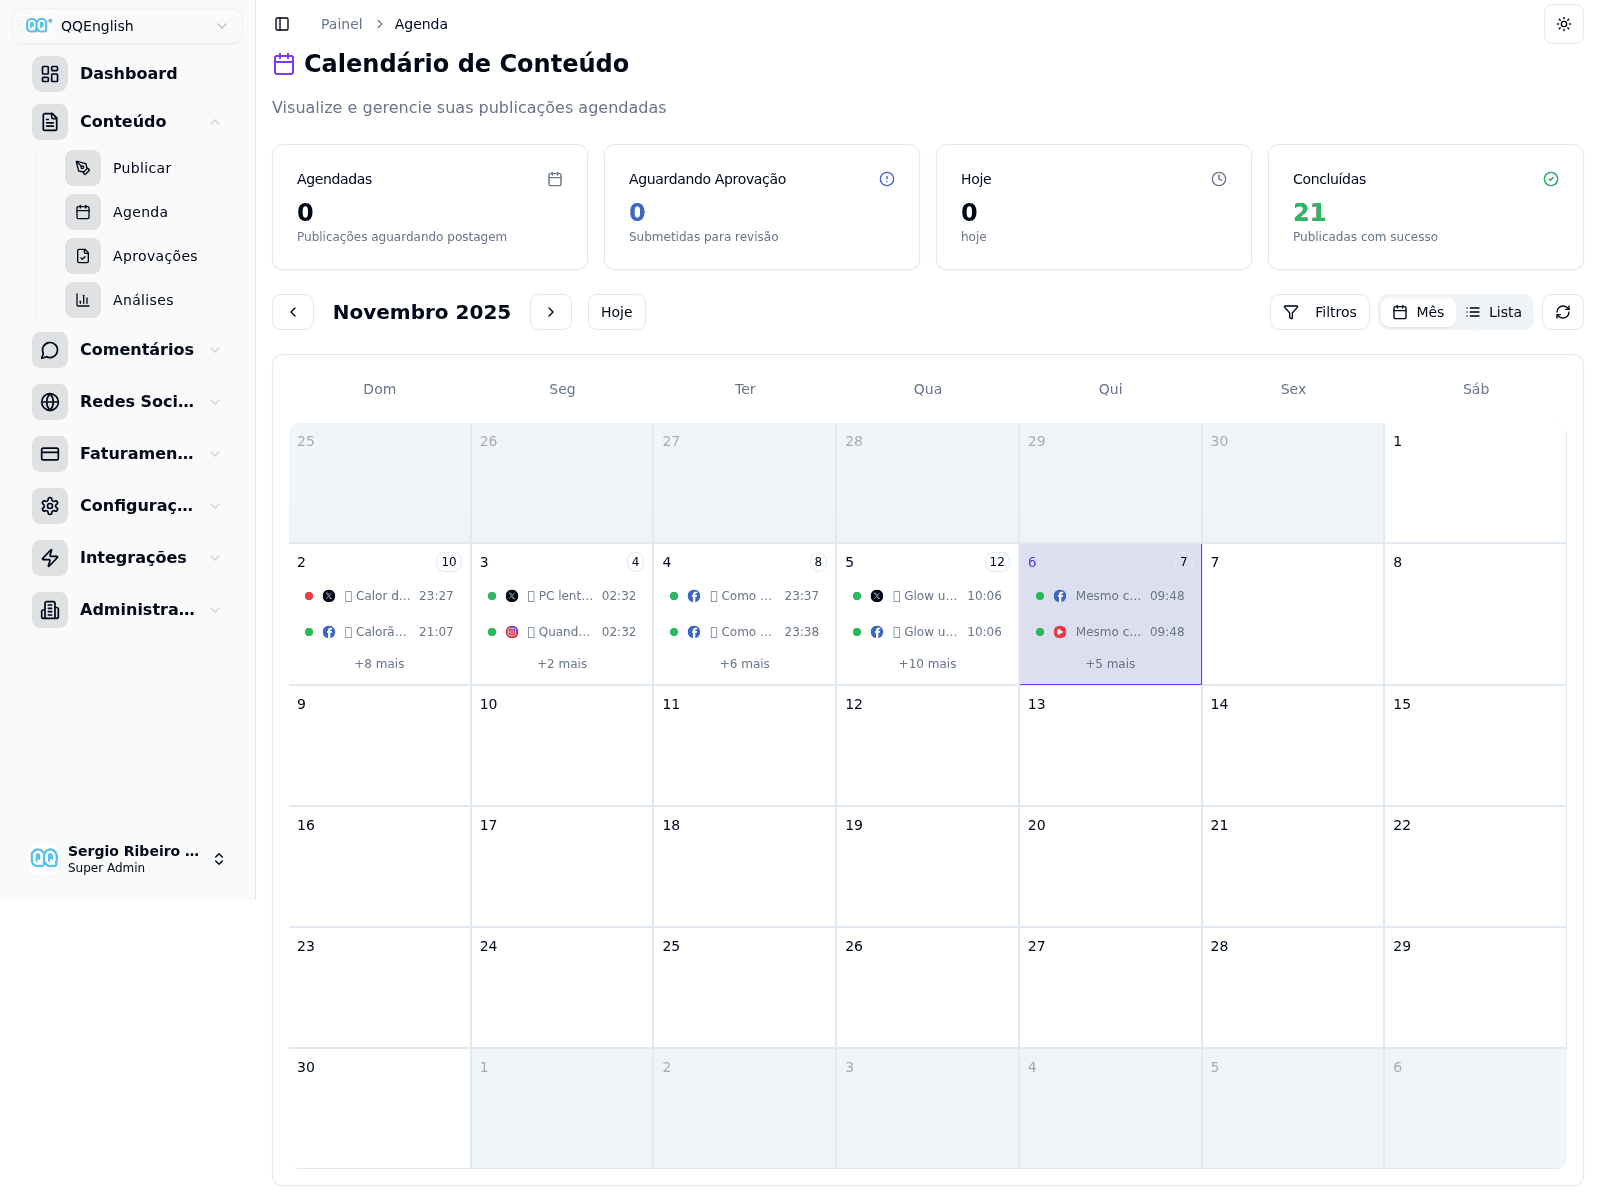1600x1202 pixels.
Task: Open the Publicar section in the sidebar
Action: pyautogui.click(x=141, y=168)
